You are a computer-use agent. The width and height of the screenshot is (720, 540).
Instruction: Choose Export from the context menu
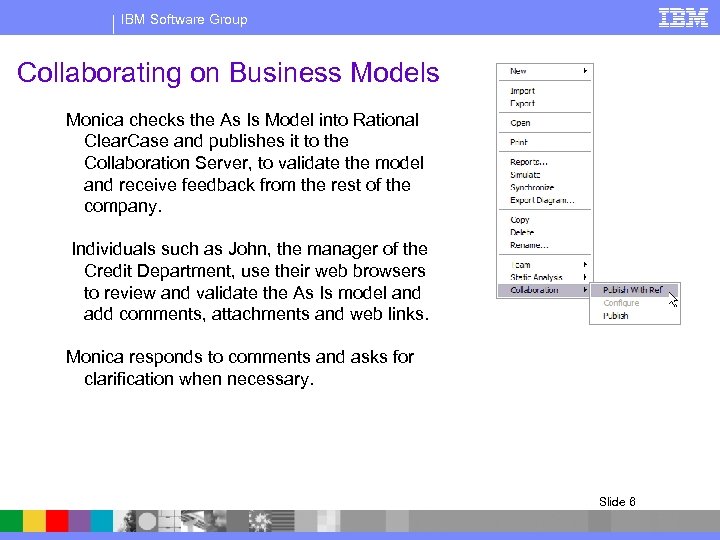click(545, 103)
